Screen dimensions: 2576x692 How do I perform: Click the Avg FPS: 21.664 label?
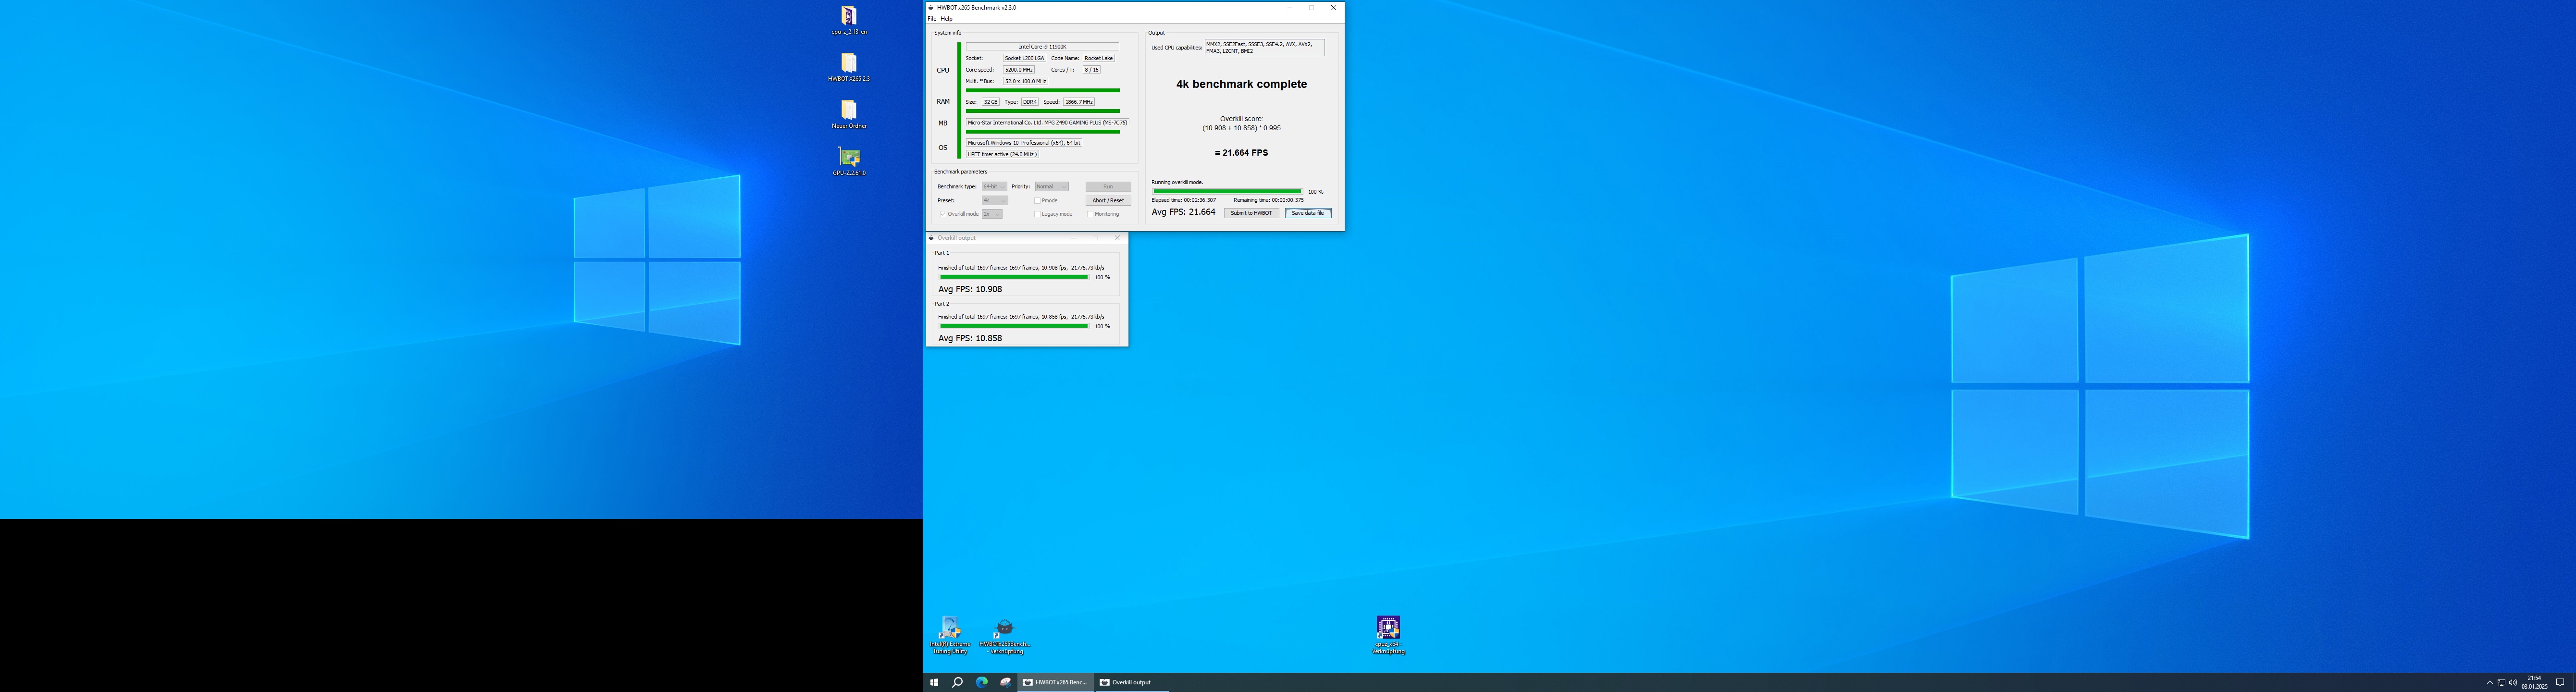(x=1184, y=212)
